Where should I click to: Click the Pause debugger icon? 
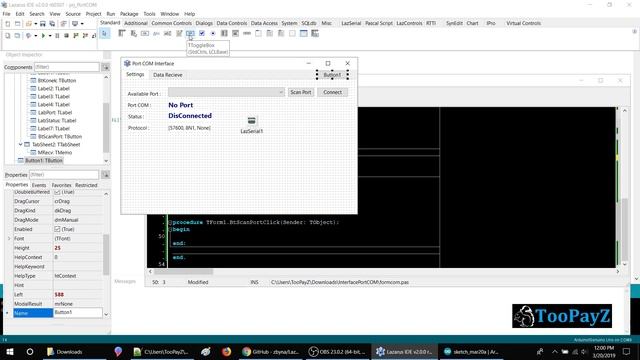(57, 36)
